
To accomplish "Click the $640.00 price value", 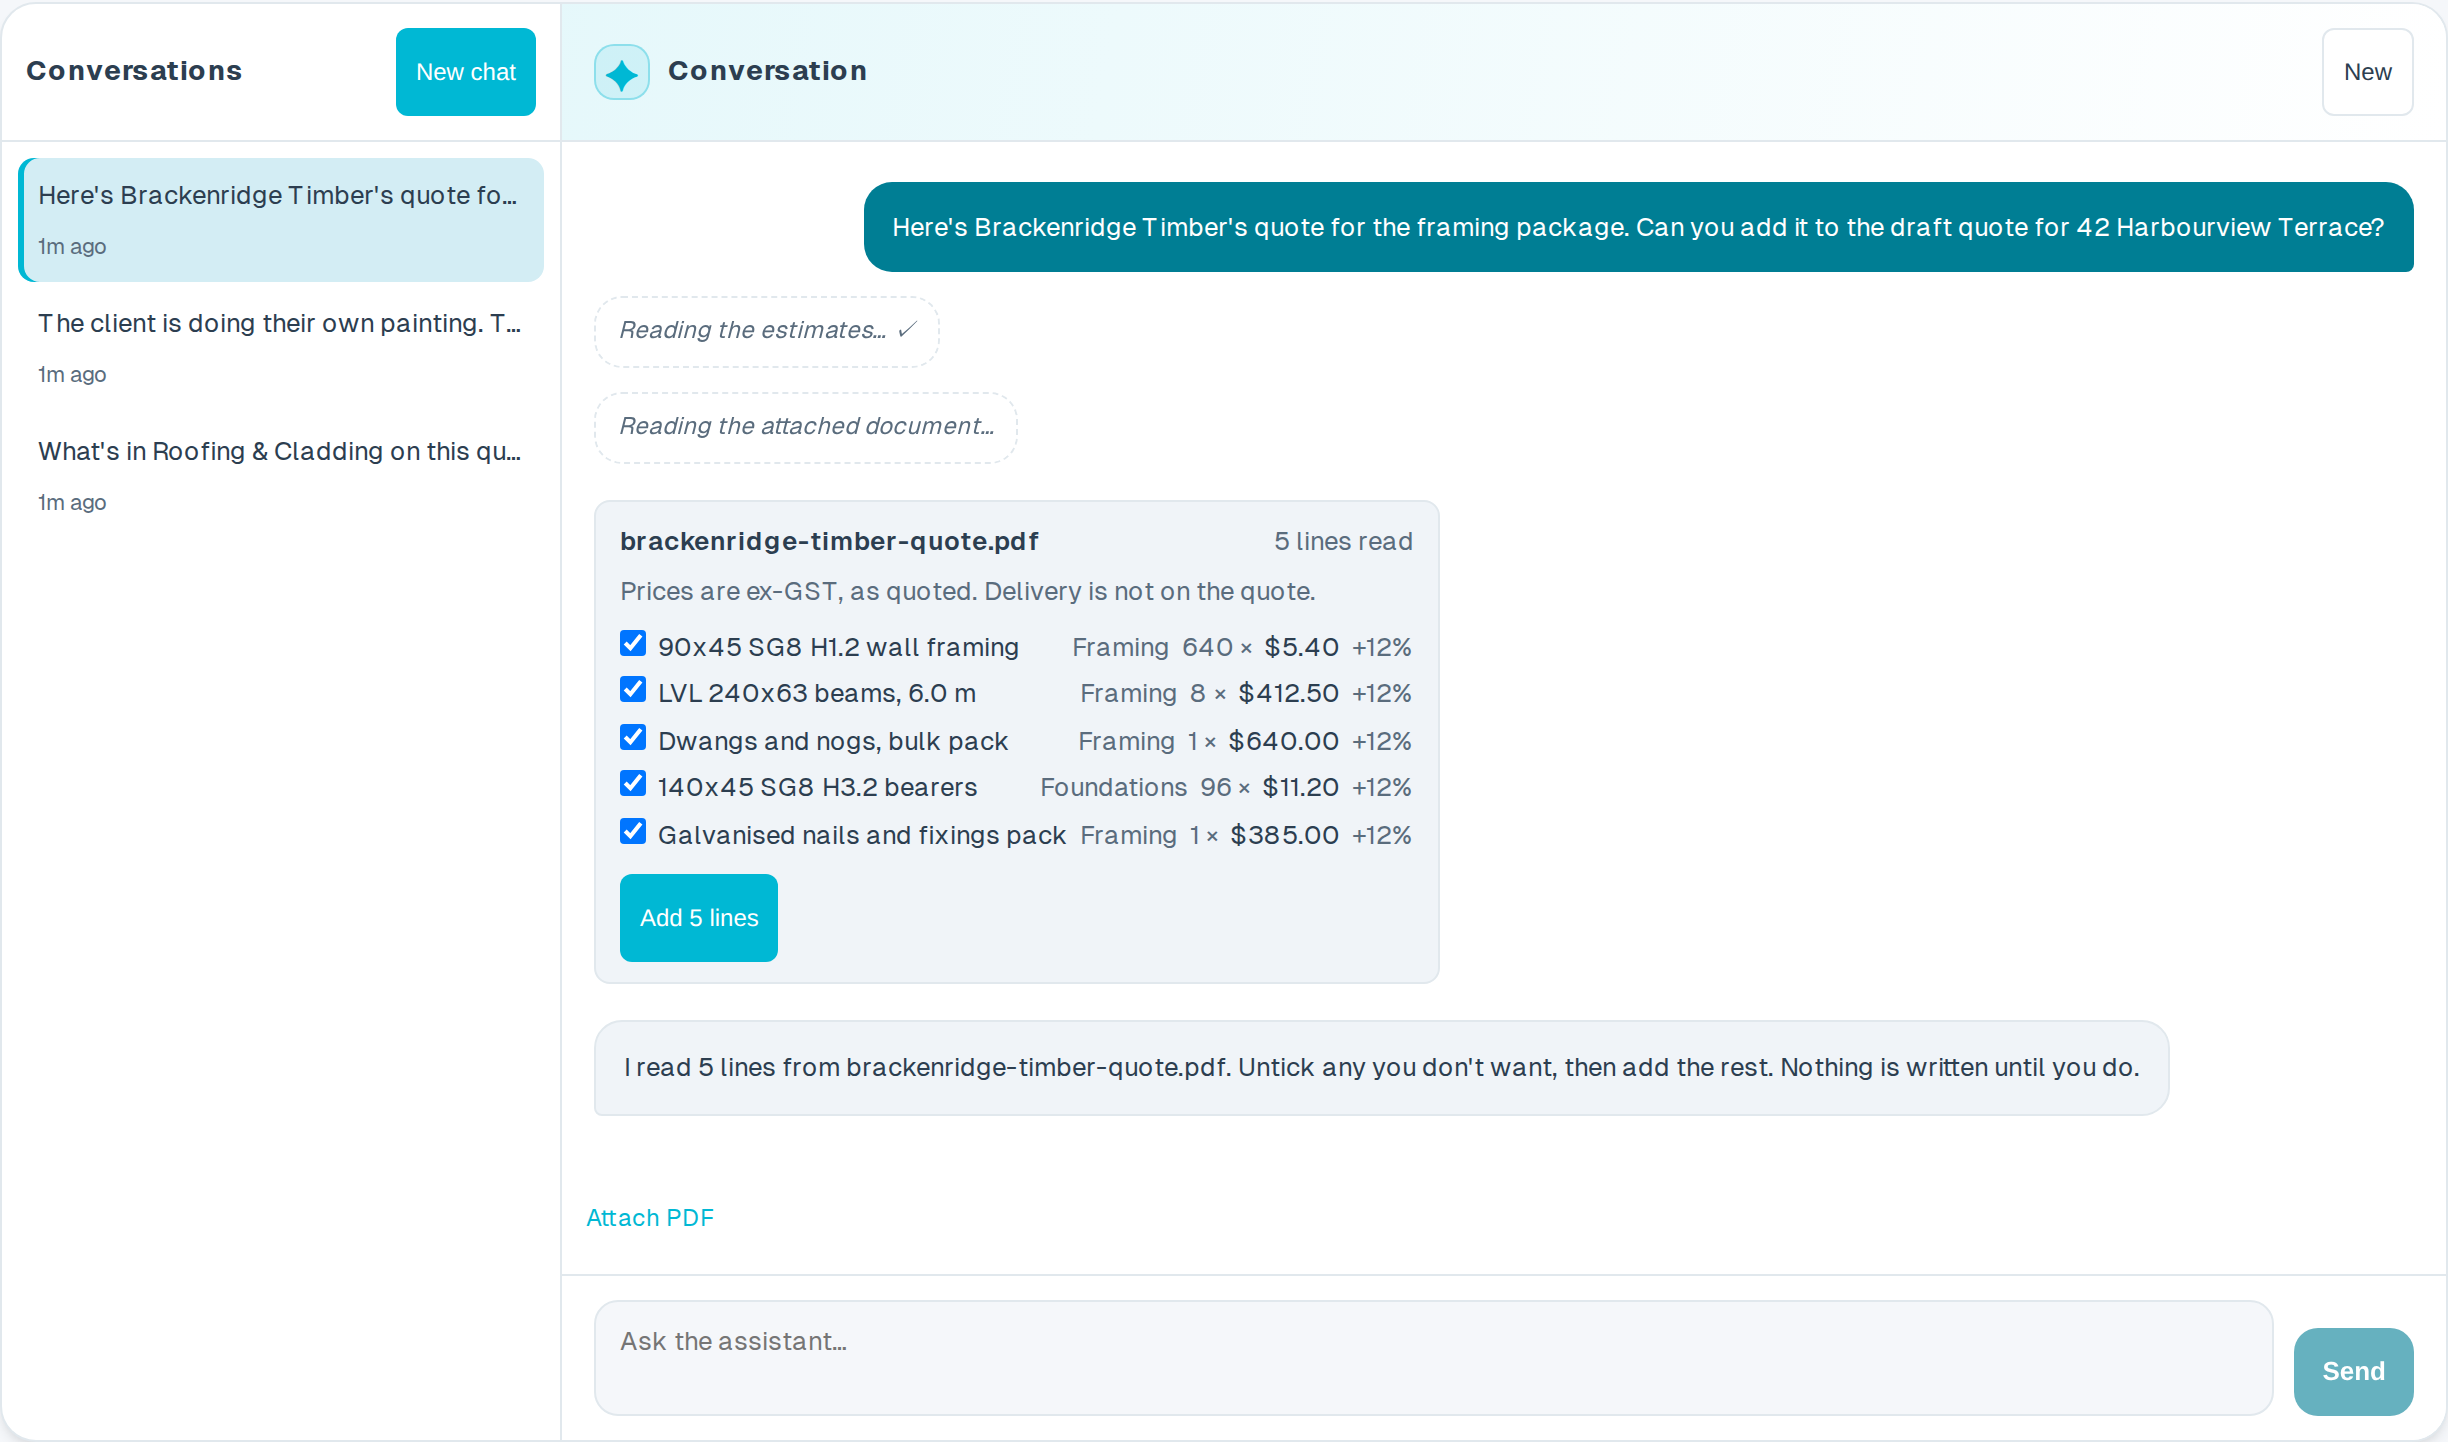I will click(1283, 742).
